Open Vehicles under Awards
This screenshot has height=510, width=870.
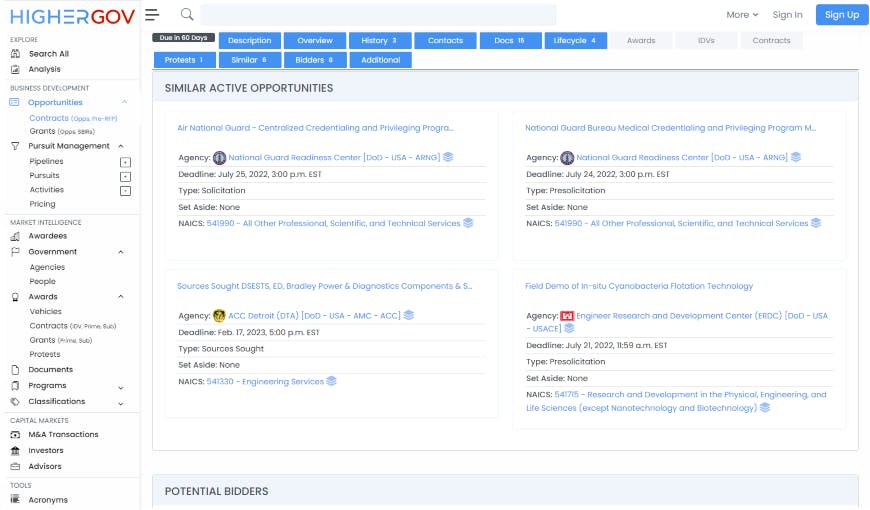pyautogui.click(x=45, y=312)
